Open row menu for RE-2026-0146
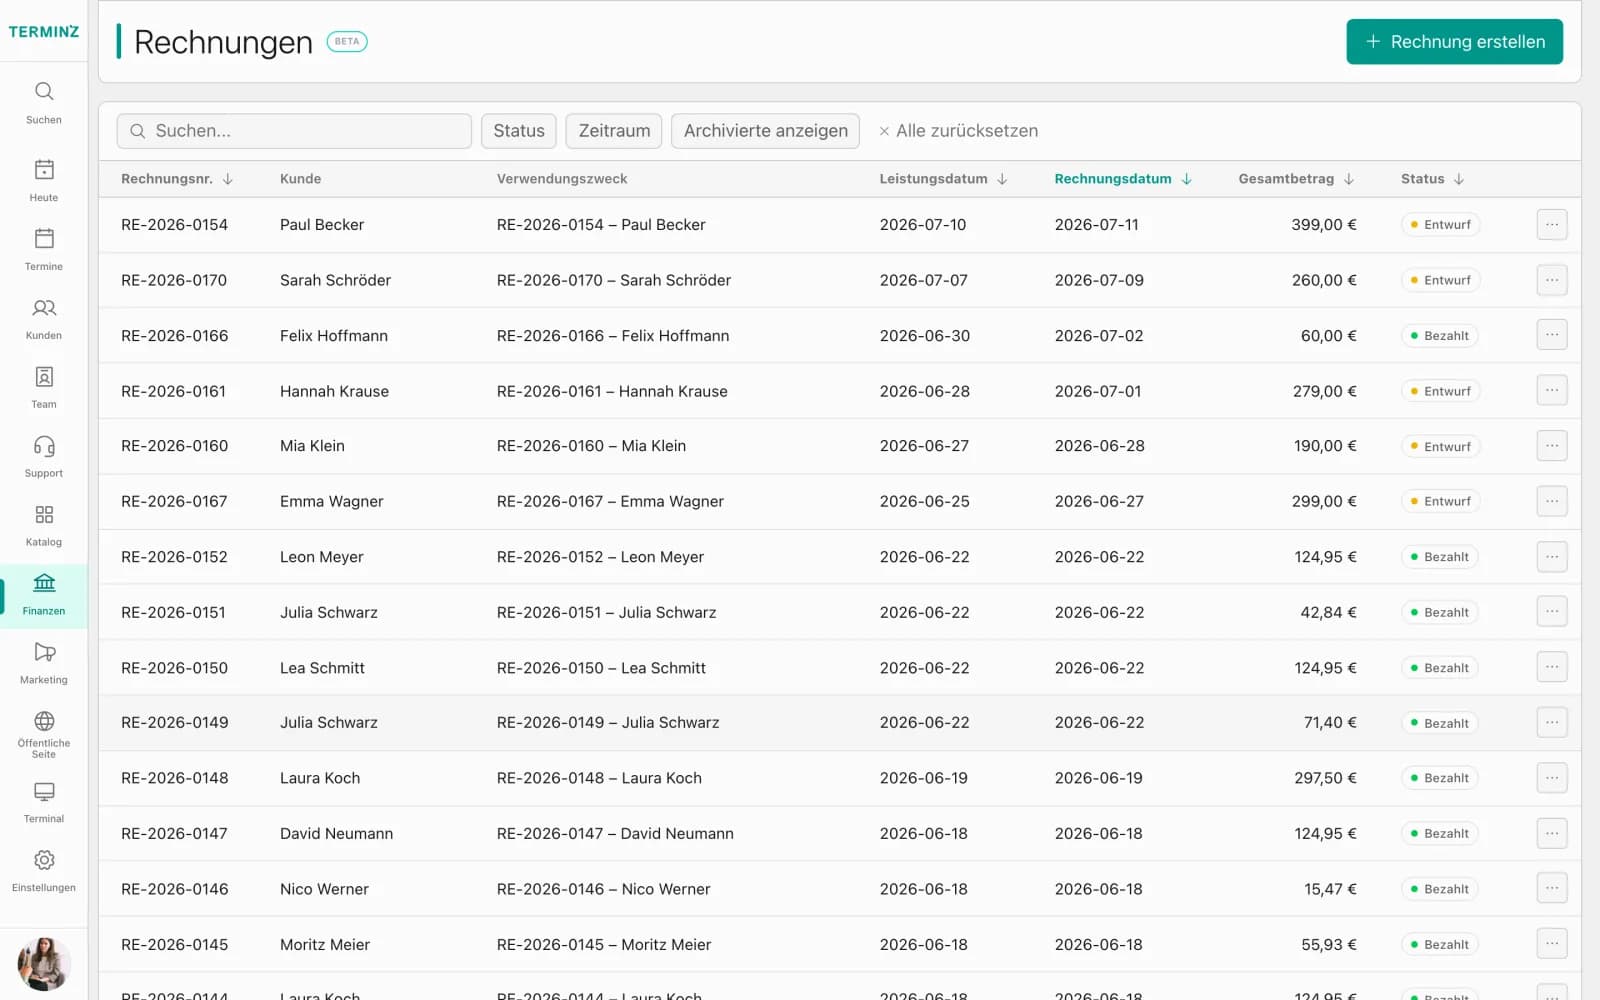This screenshot has width=1600, height=1000. [1552, 889]
